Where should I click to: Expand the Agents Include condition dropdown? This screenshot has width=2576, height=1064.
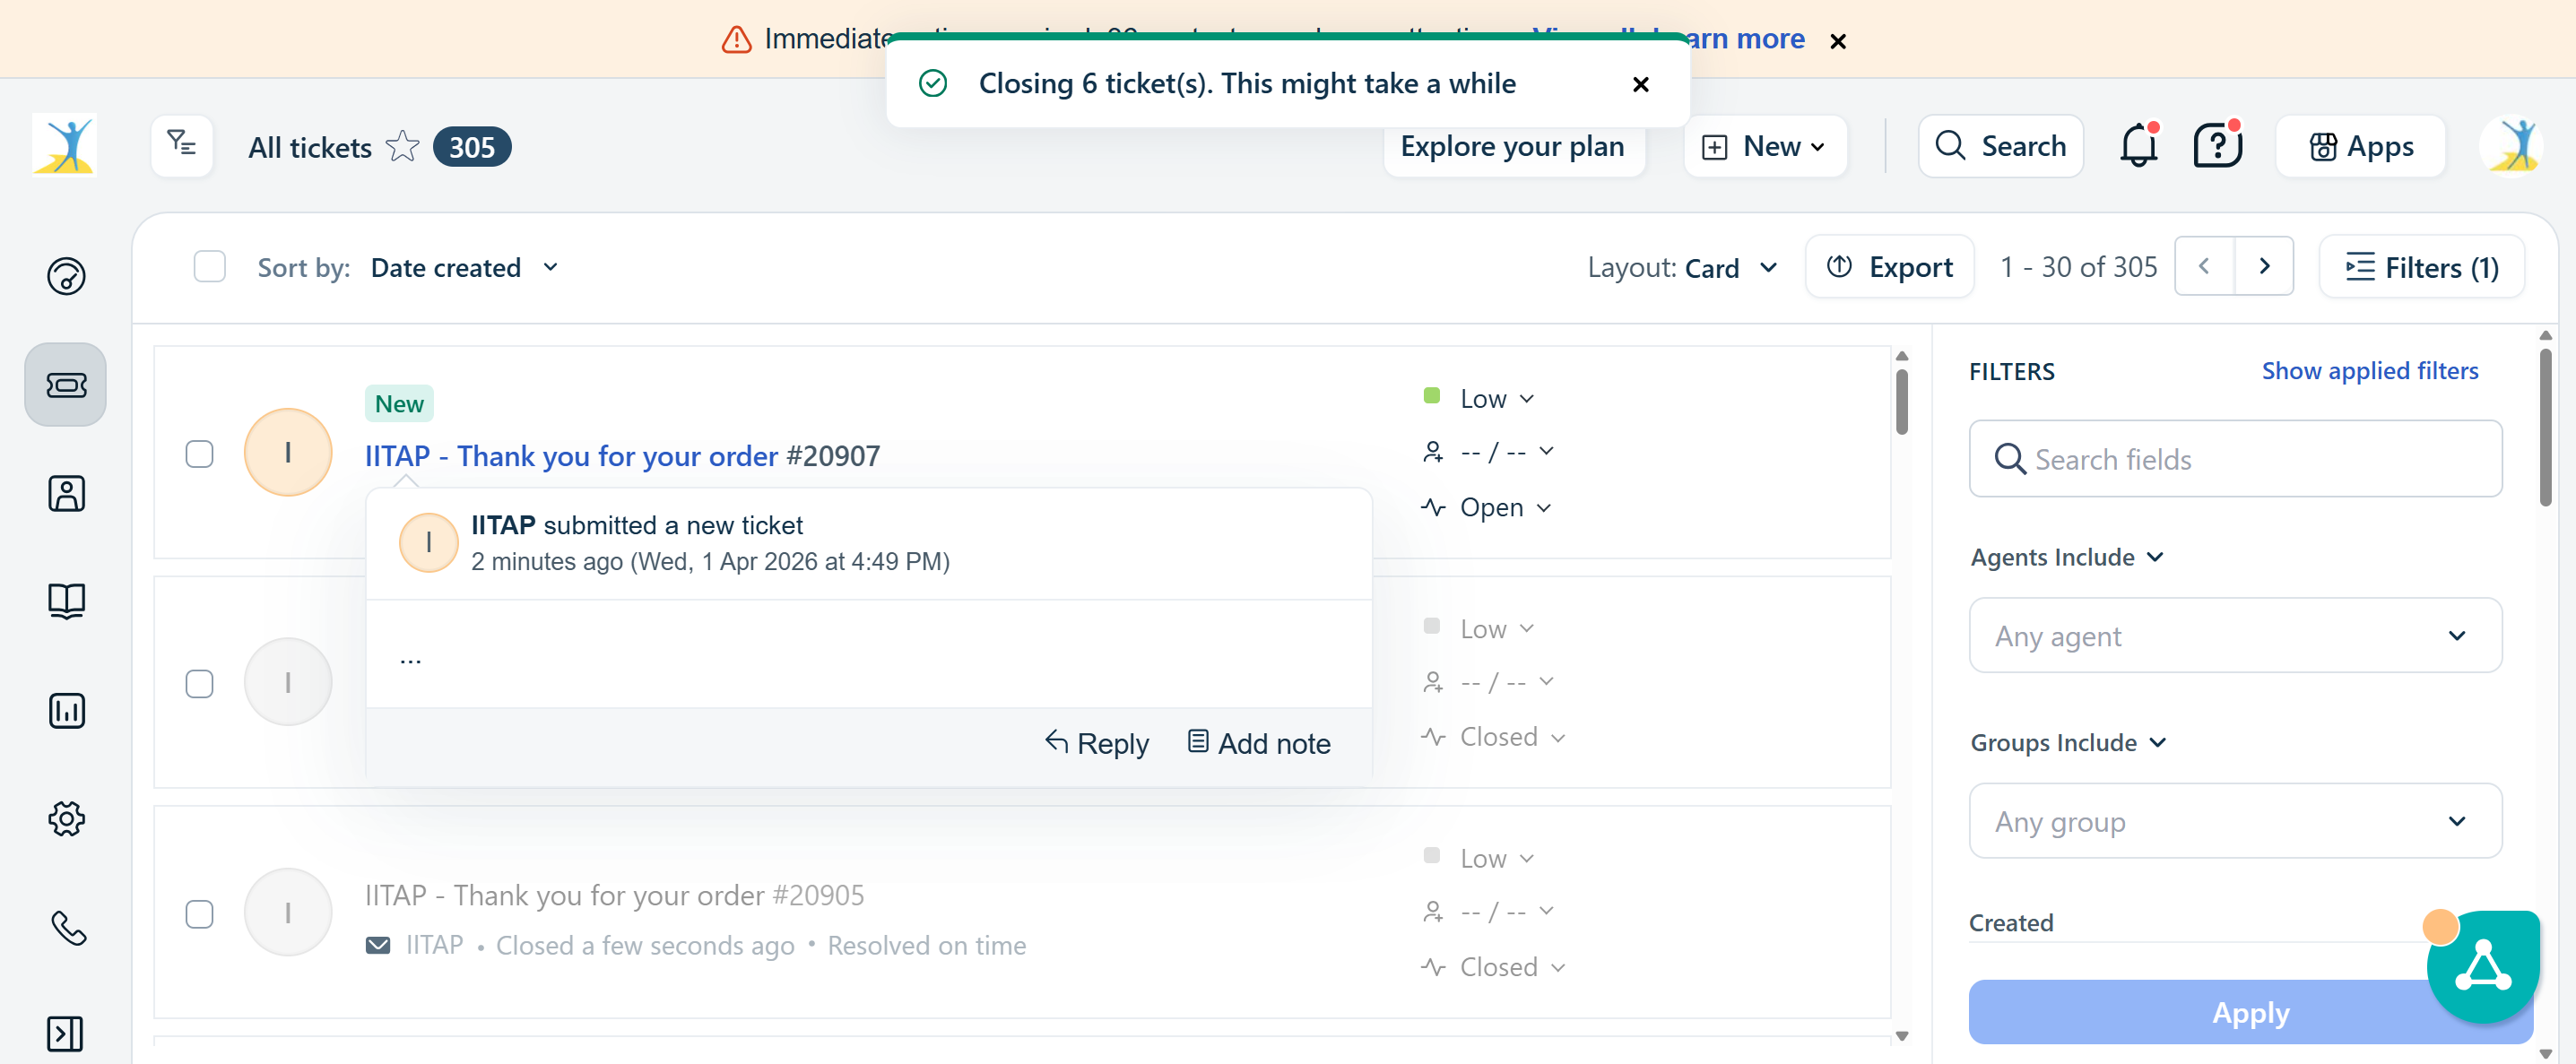[x=2066, y=557]
